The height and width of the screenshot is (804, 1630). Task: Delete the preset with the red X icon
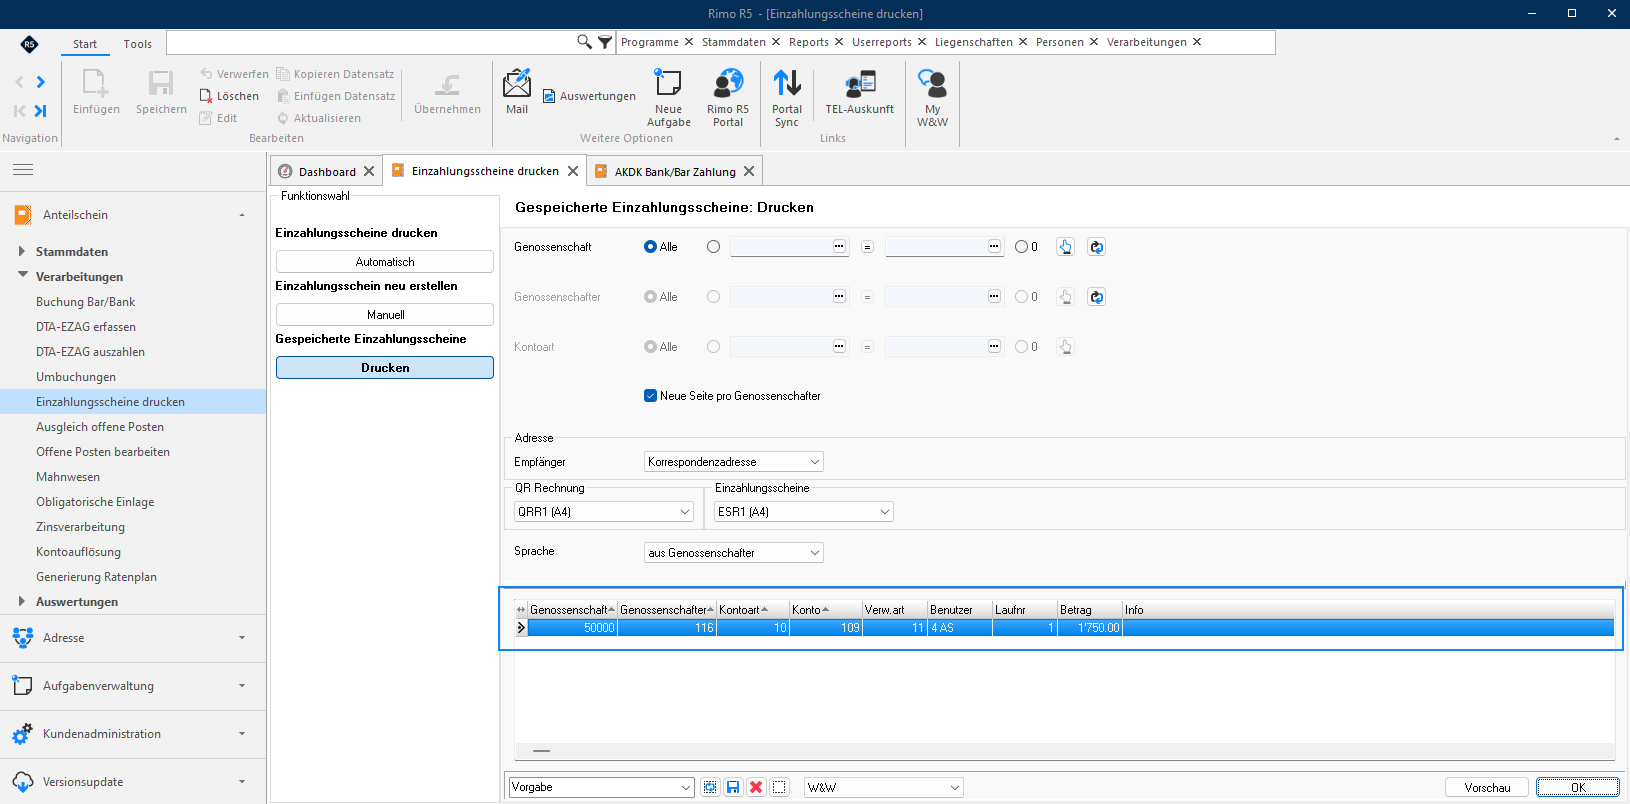click(x=756, y=787)
